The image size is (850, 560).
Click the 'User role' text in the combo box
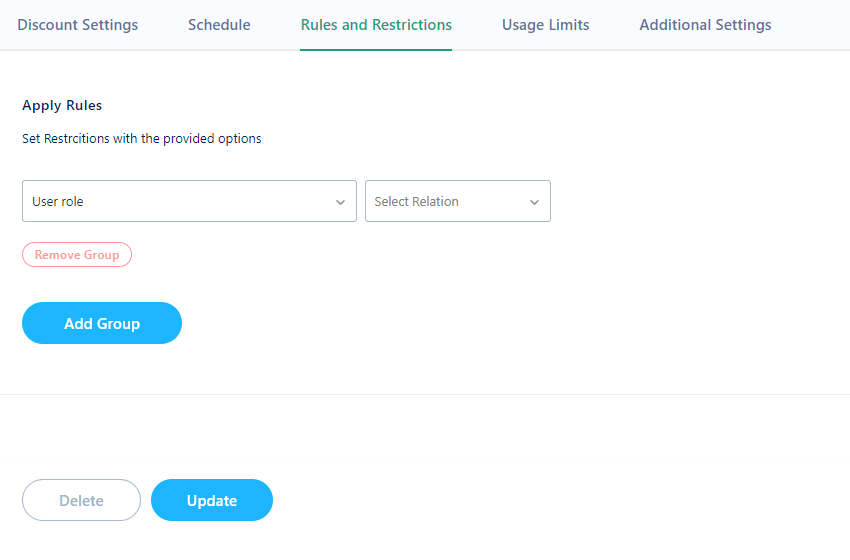[x=57, y=202]
